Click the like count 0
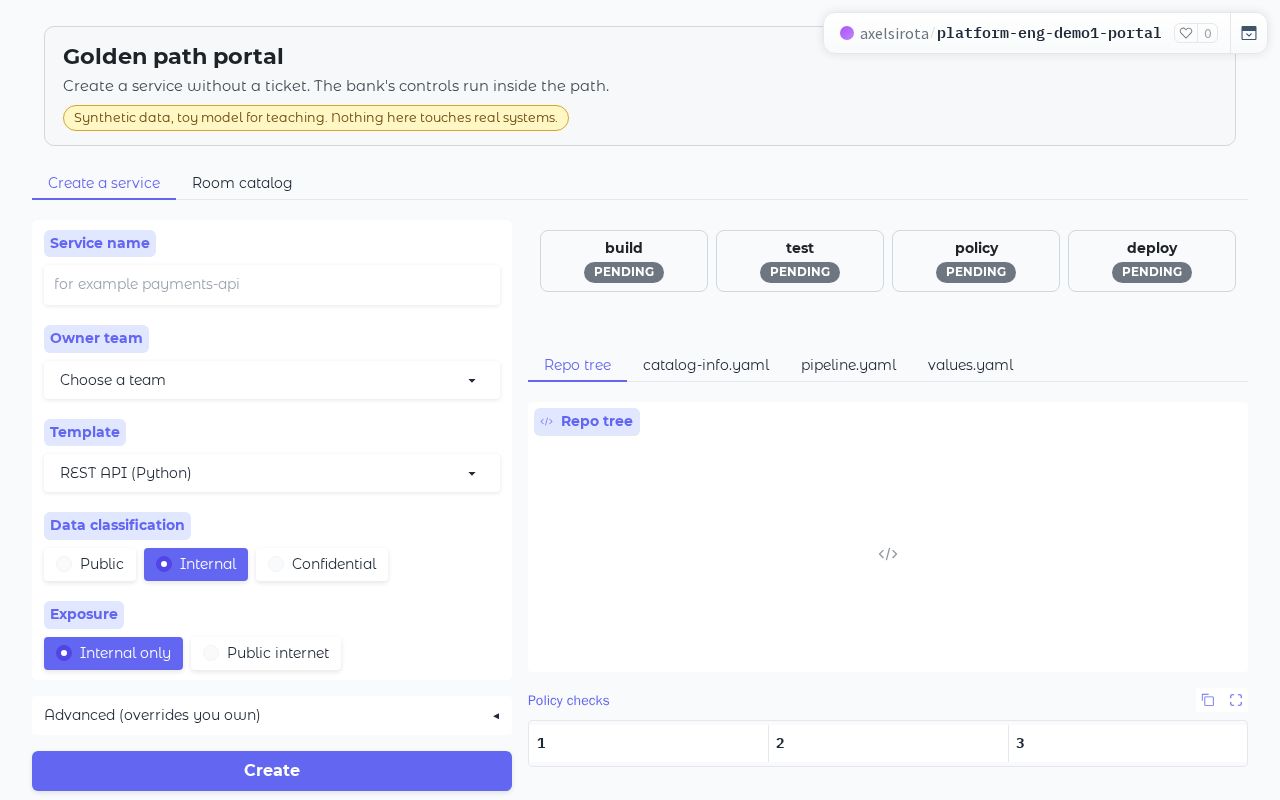Image resolution: width=1280 pixels, height=800 pixels. click(1208, 33)
